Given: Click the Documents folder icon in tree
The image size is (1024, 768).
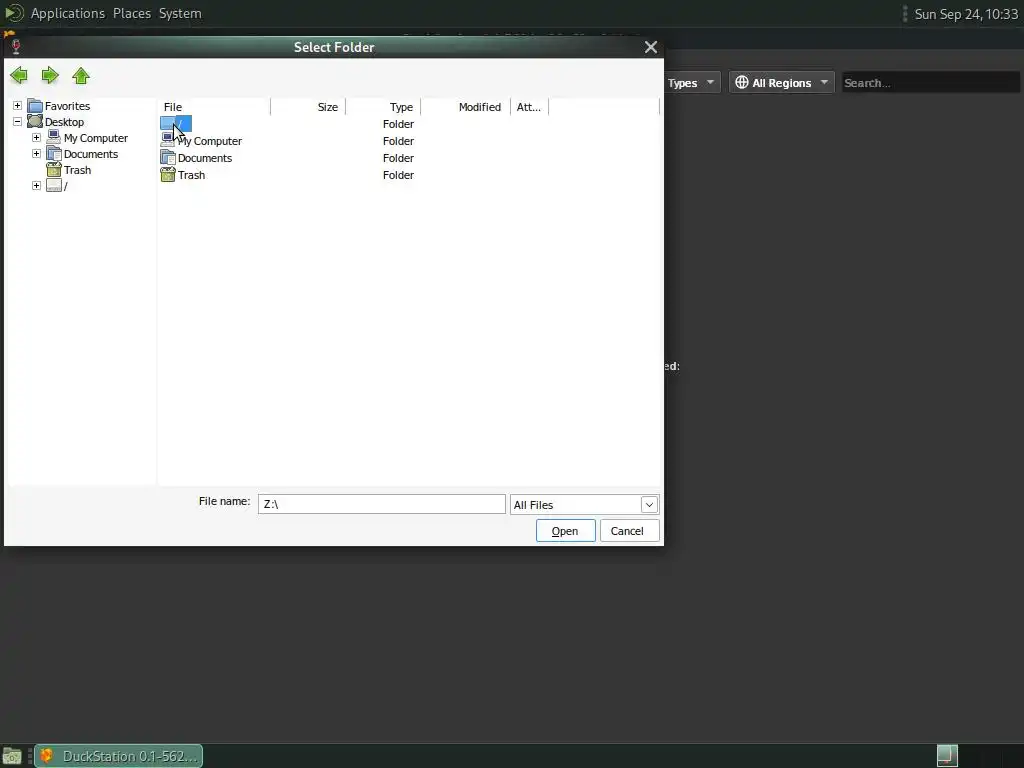Looking at the screenshot, I should pos(54,154).
